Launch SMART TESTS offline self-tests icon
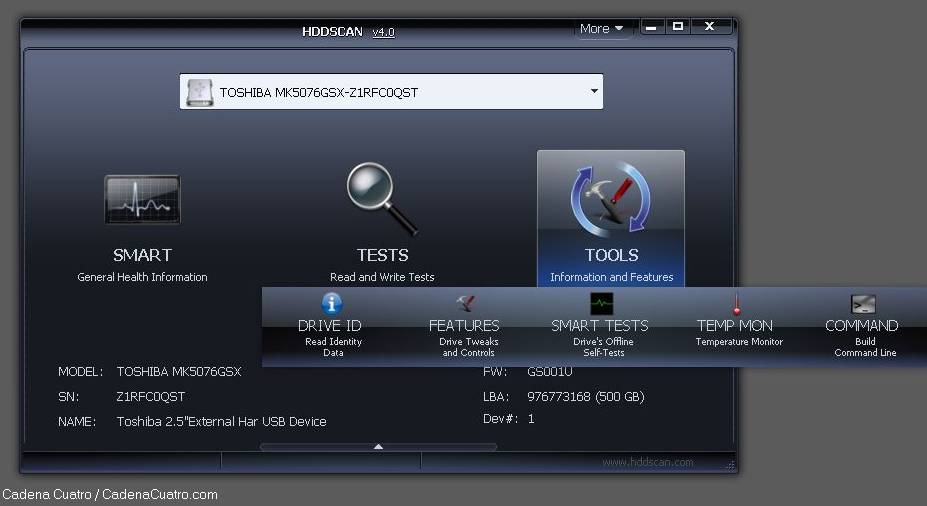927x506 pixels. pyautogui.click(x=602, y=304)
